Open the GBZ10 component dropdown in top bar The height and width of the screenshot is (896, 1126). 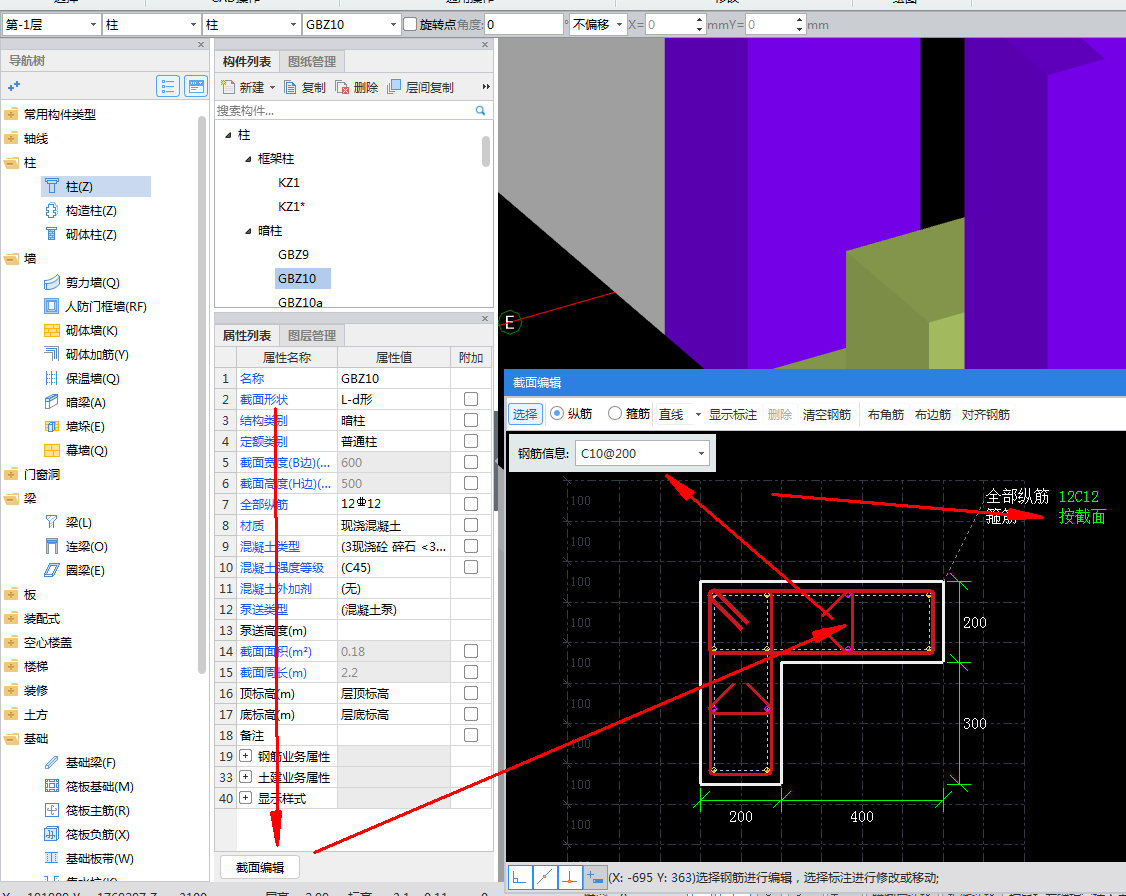(x=351, y=24)
